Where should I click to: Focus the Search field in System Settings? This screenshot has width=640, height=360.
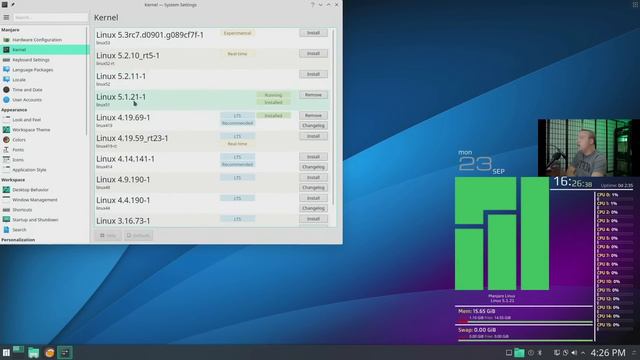click(50, 18)
